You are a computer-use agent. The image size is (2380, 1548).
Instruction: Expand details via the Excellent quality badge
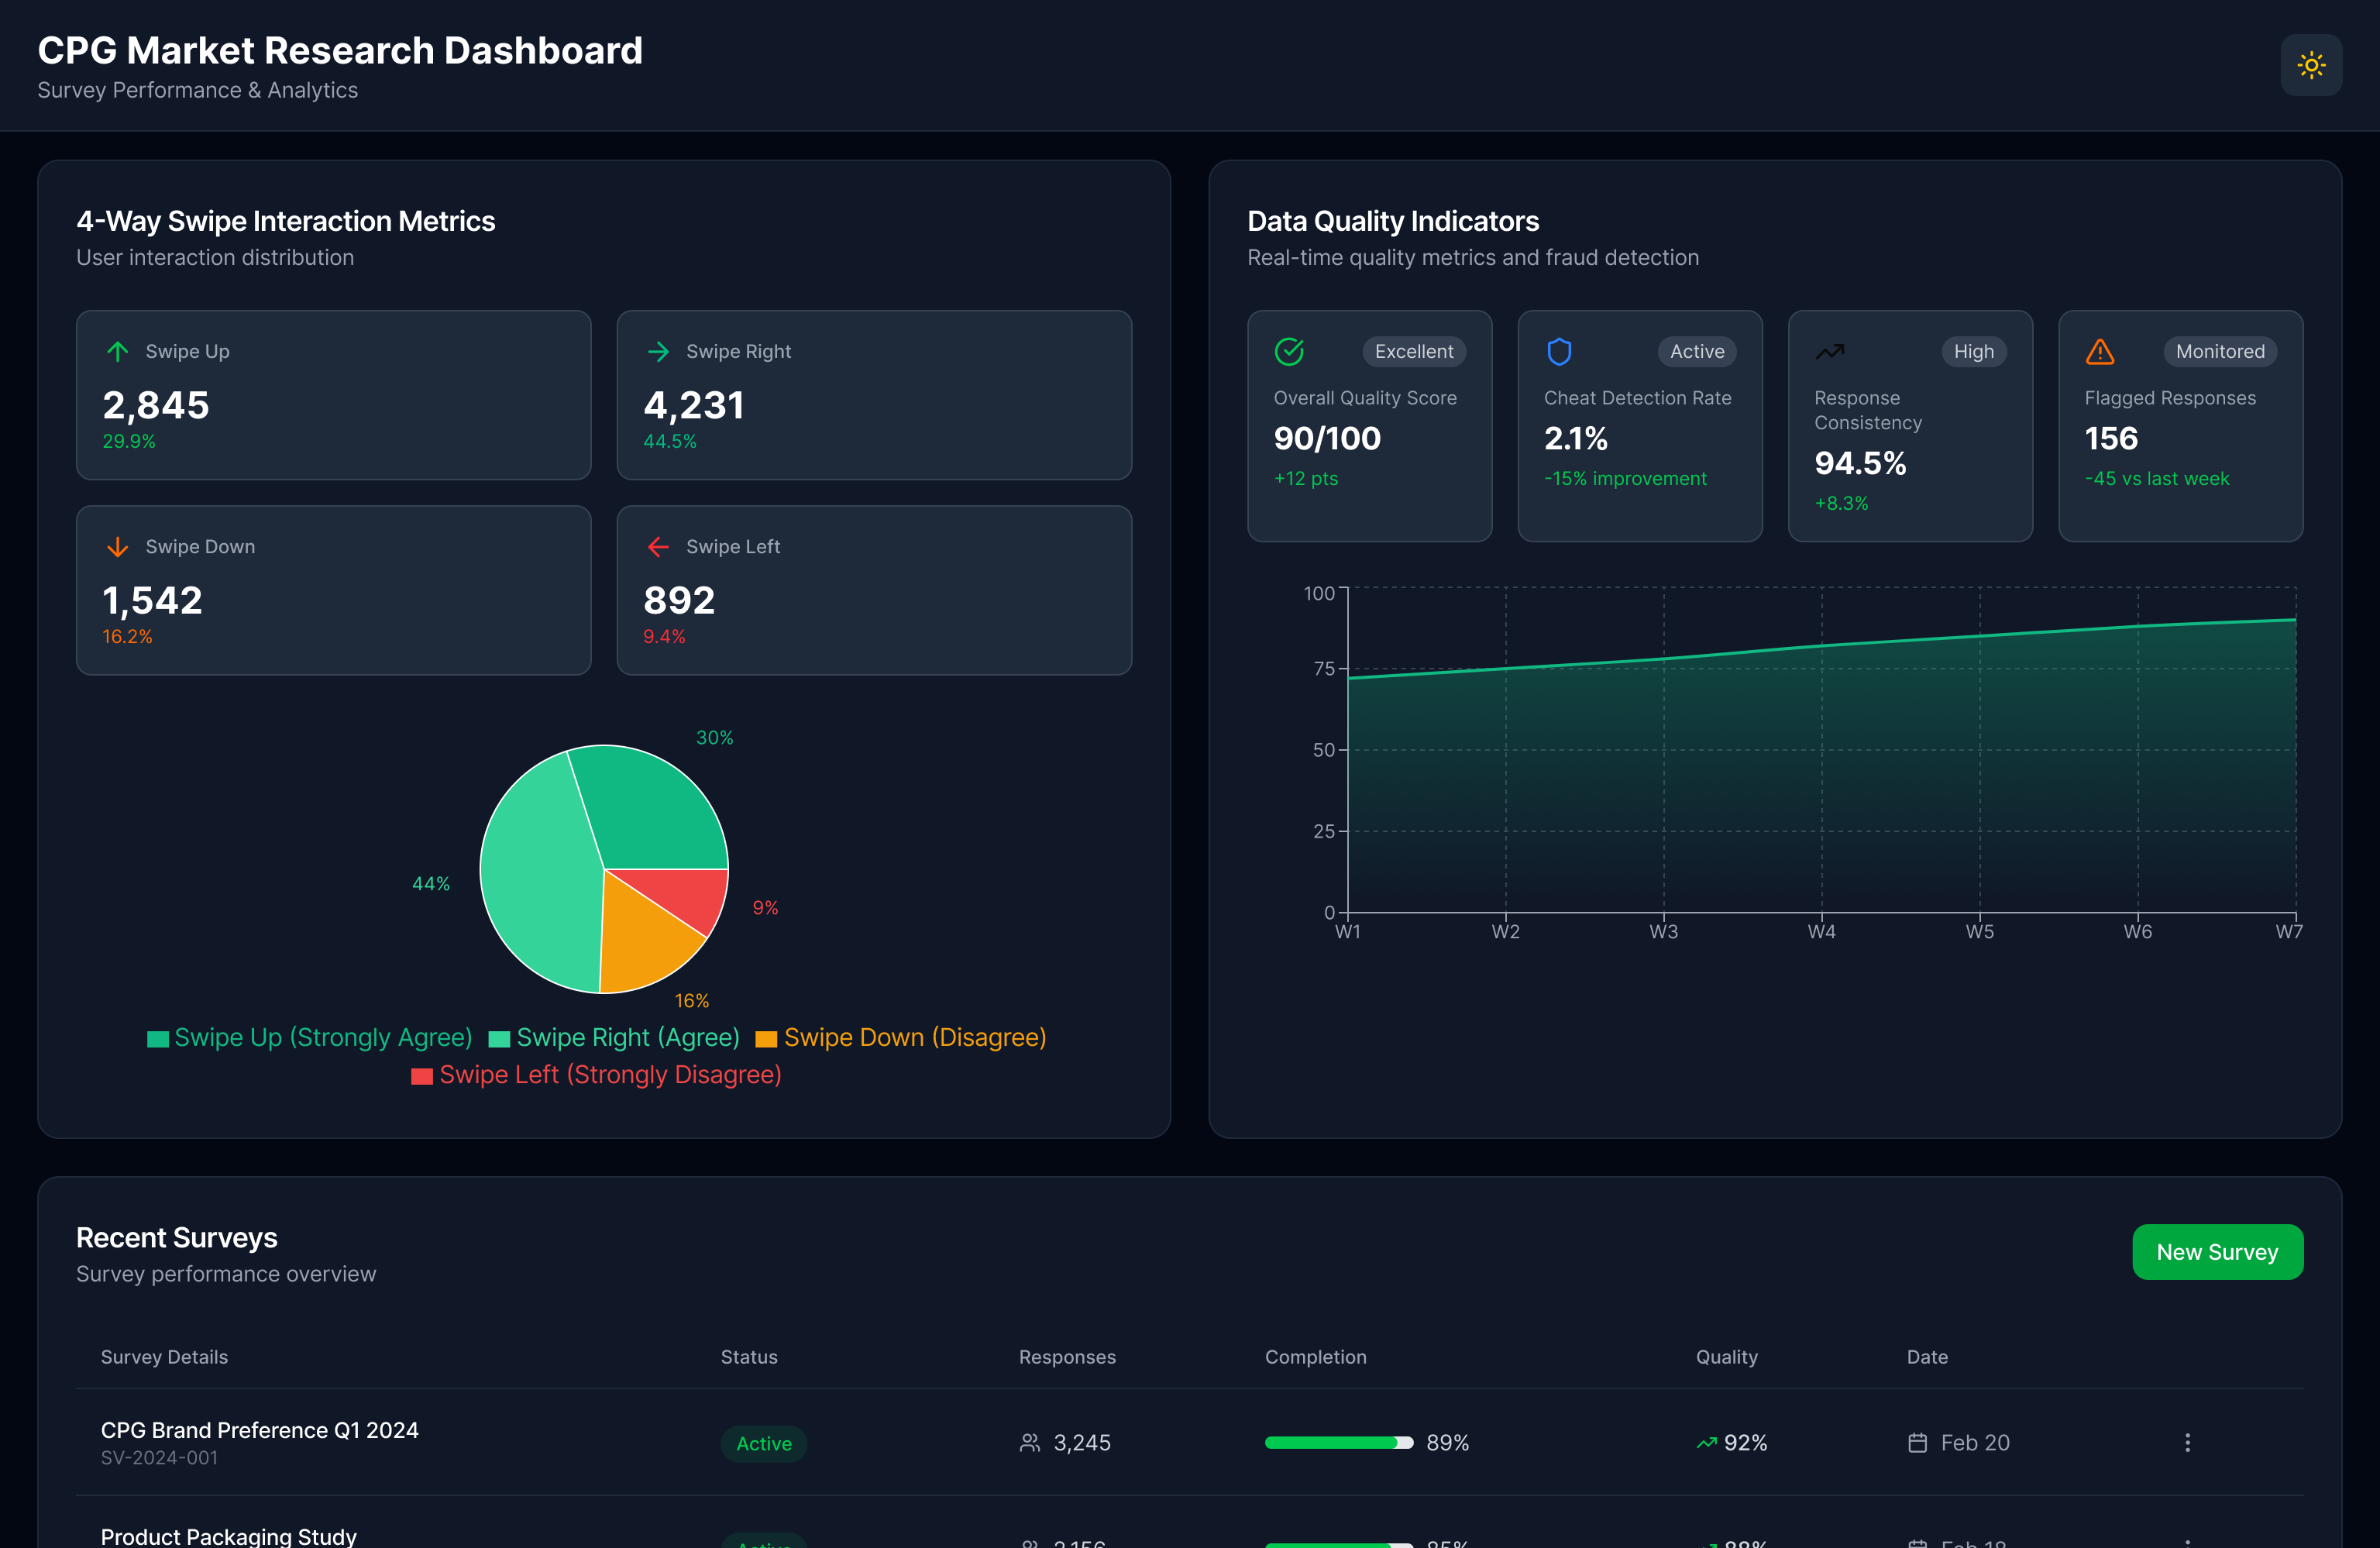[x=1413, y=352]
